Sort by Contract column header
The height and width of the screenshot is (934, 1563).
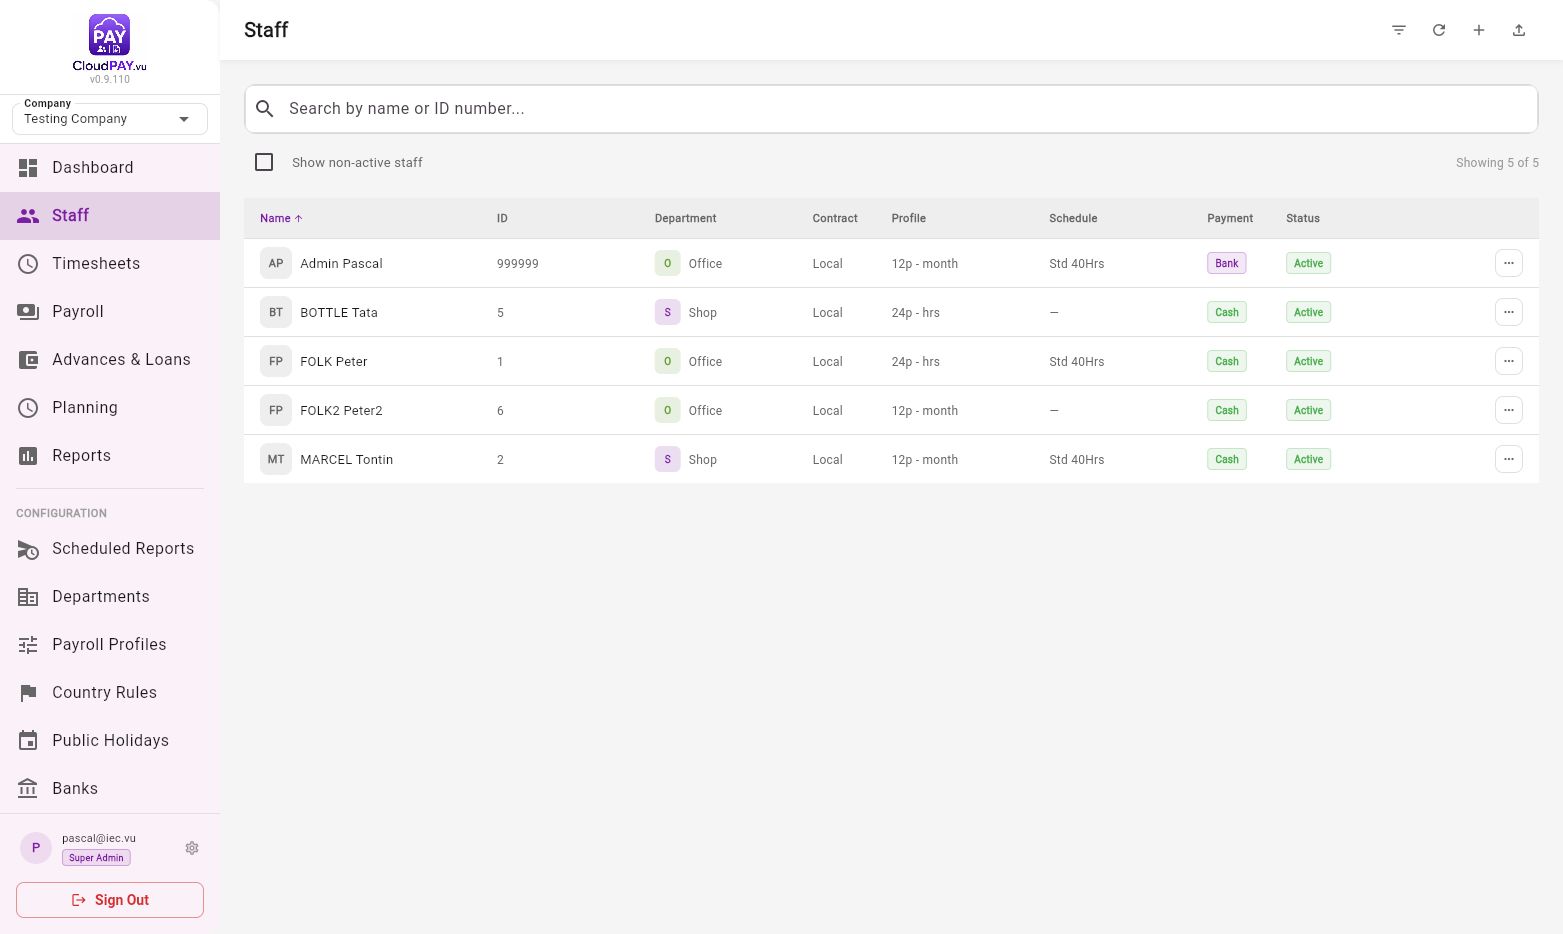(x=835, y=218)
